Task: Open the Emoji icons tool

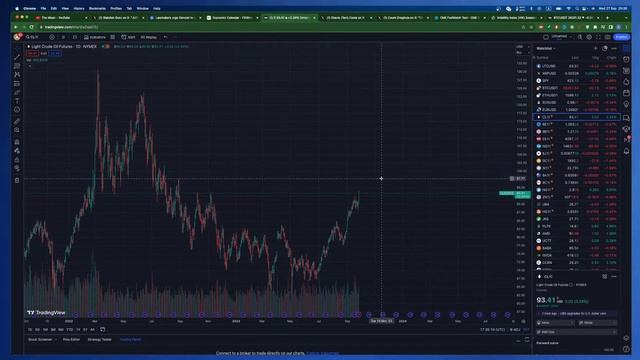Action: (x=17, y=110)
